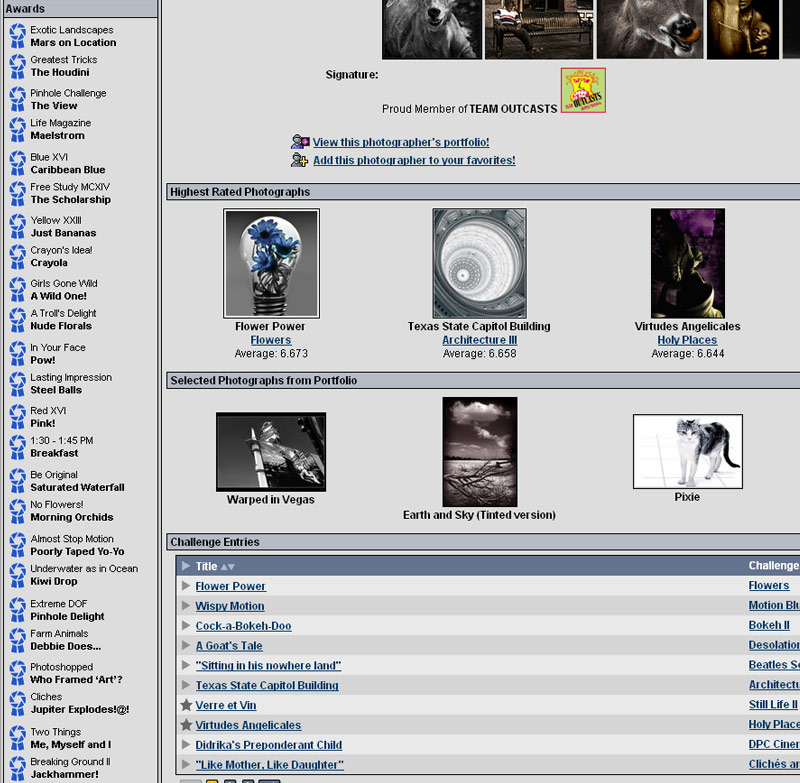Open the Earth and Sky tinted thumbnail
Screen dimensions: 800x783
pyautogui.click(x=480, y=452)
